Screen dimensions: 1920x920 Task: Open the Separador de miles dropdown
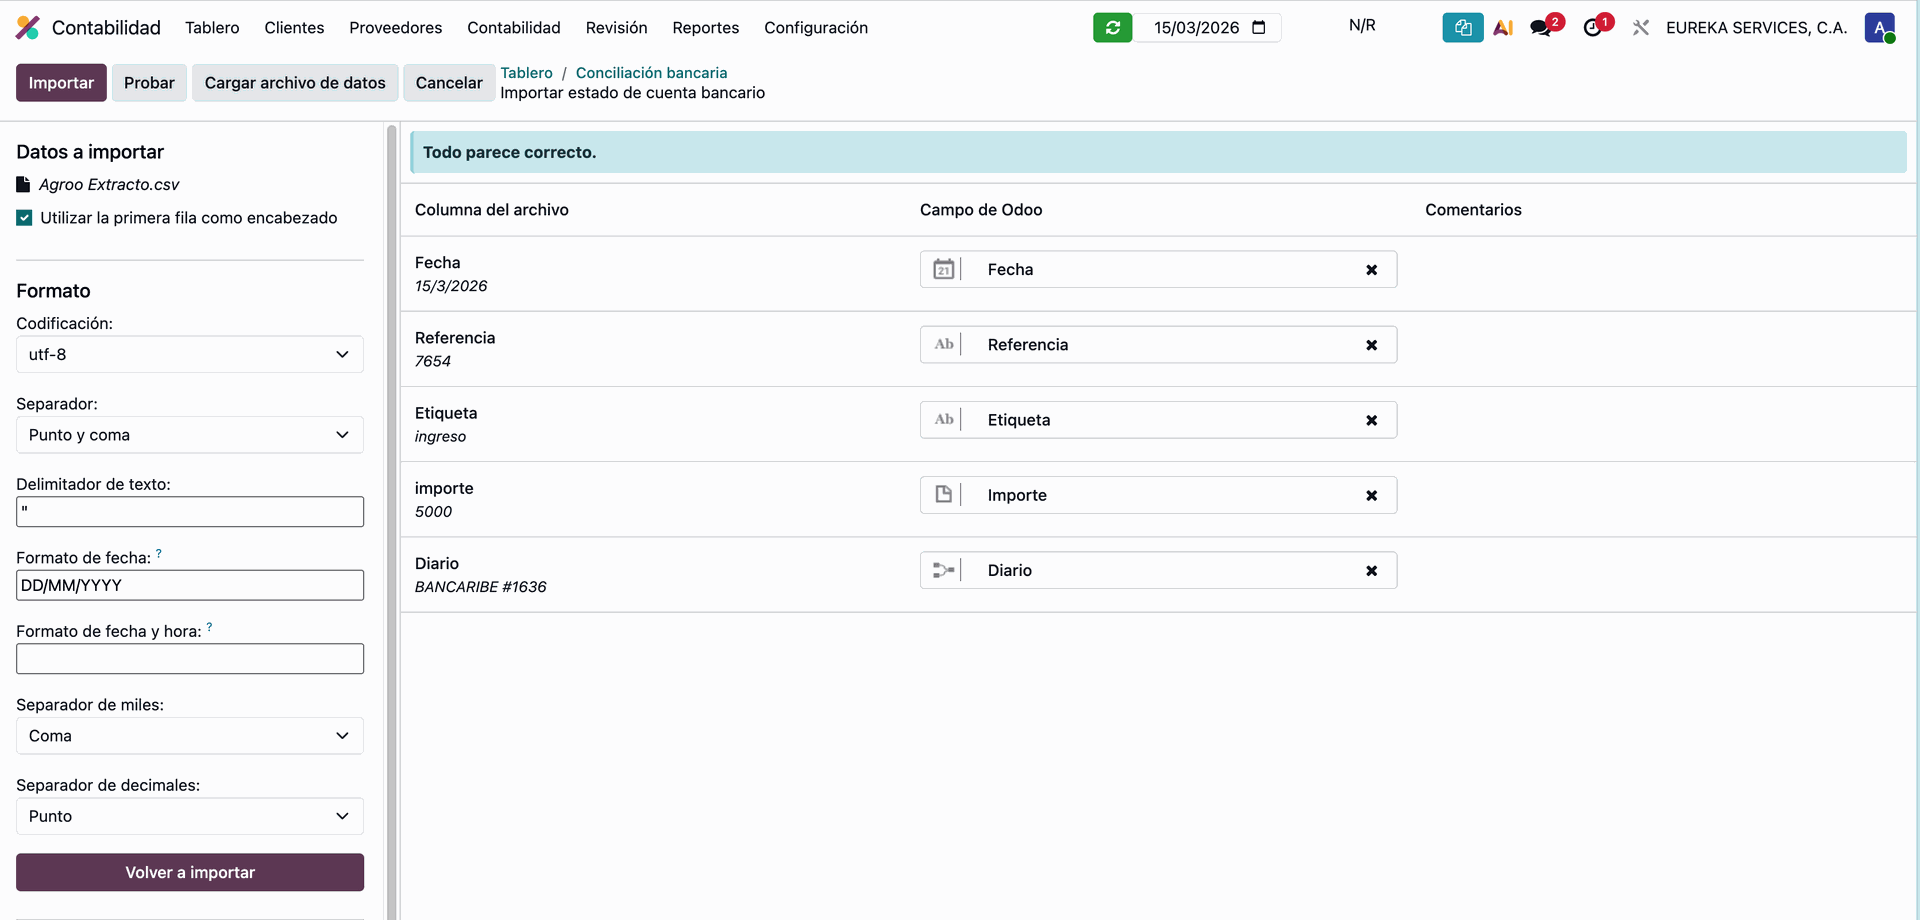click(190, 736)
